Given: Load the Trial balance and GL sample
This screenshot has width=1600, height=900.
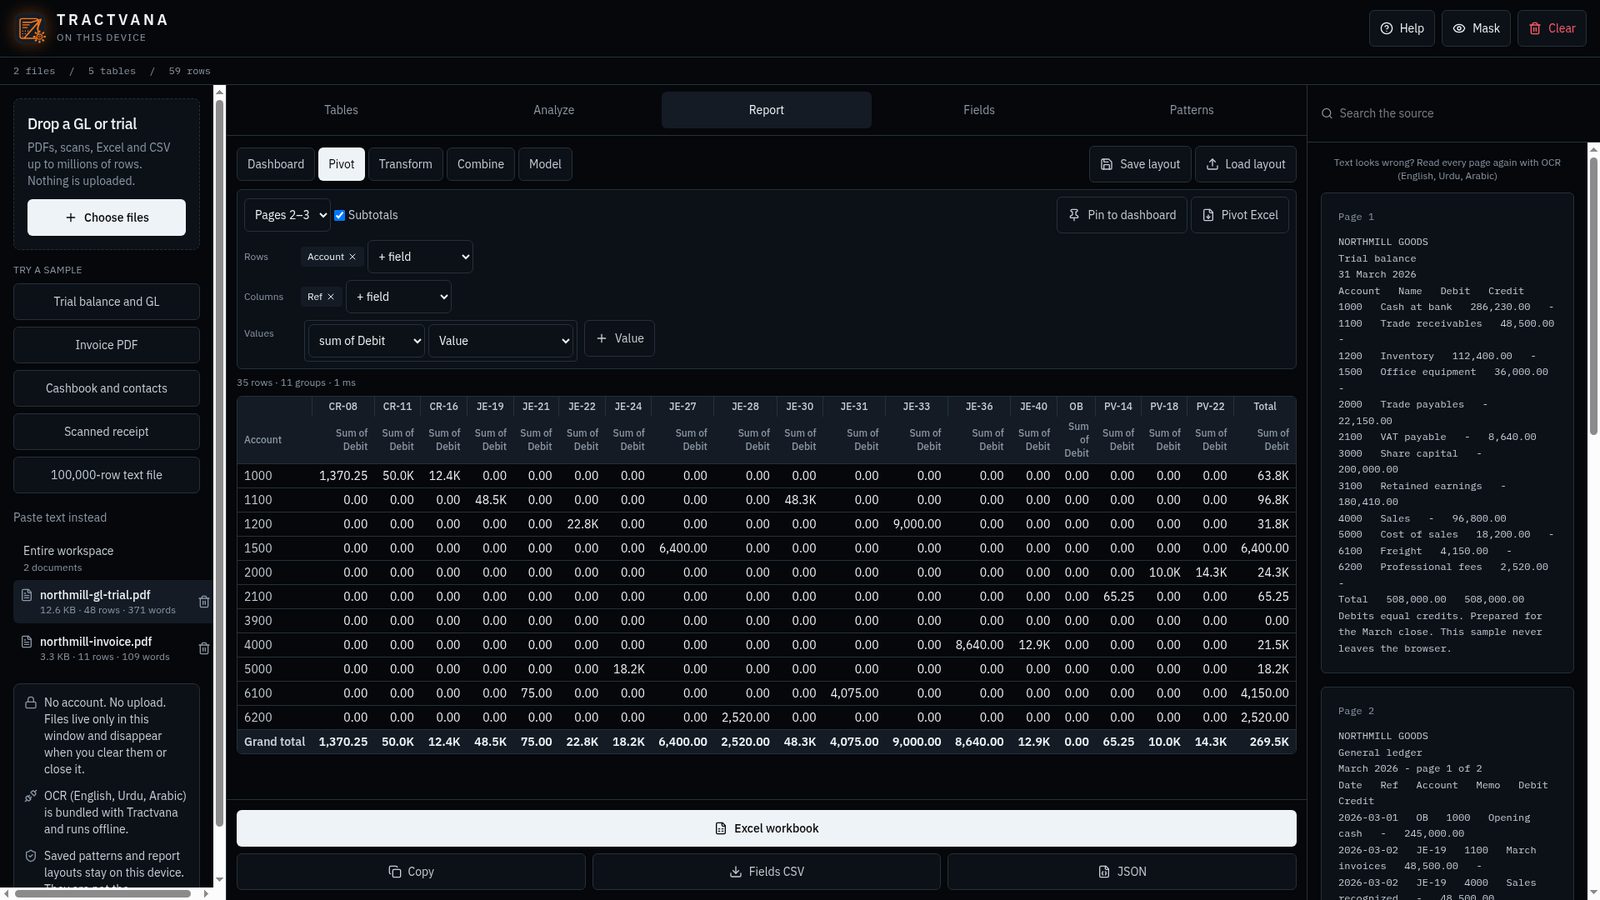Looking at the screenshot, I should coord(106,302).
